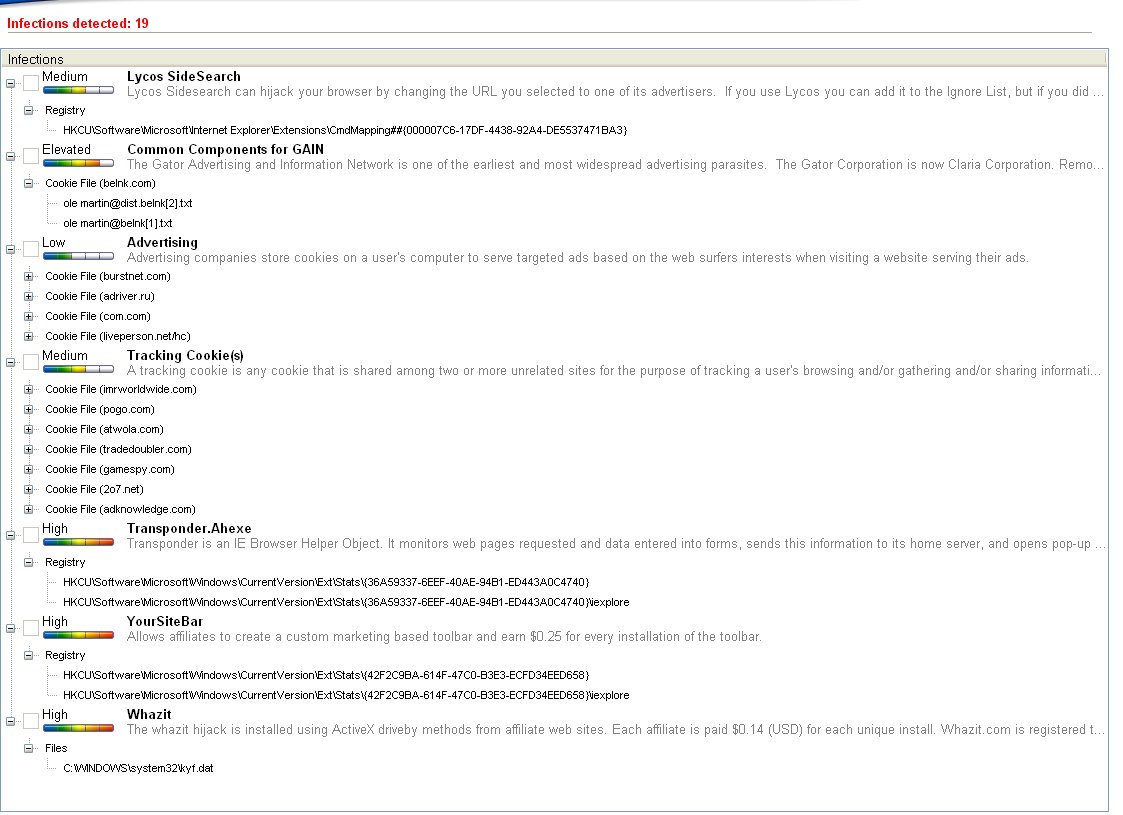Check the Lycos SideSearch infection checkbox

(31, 83)
